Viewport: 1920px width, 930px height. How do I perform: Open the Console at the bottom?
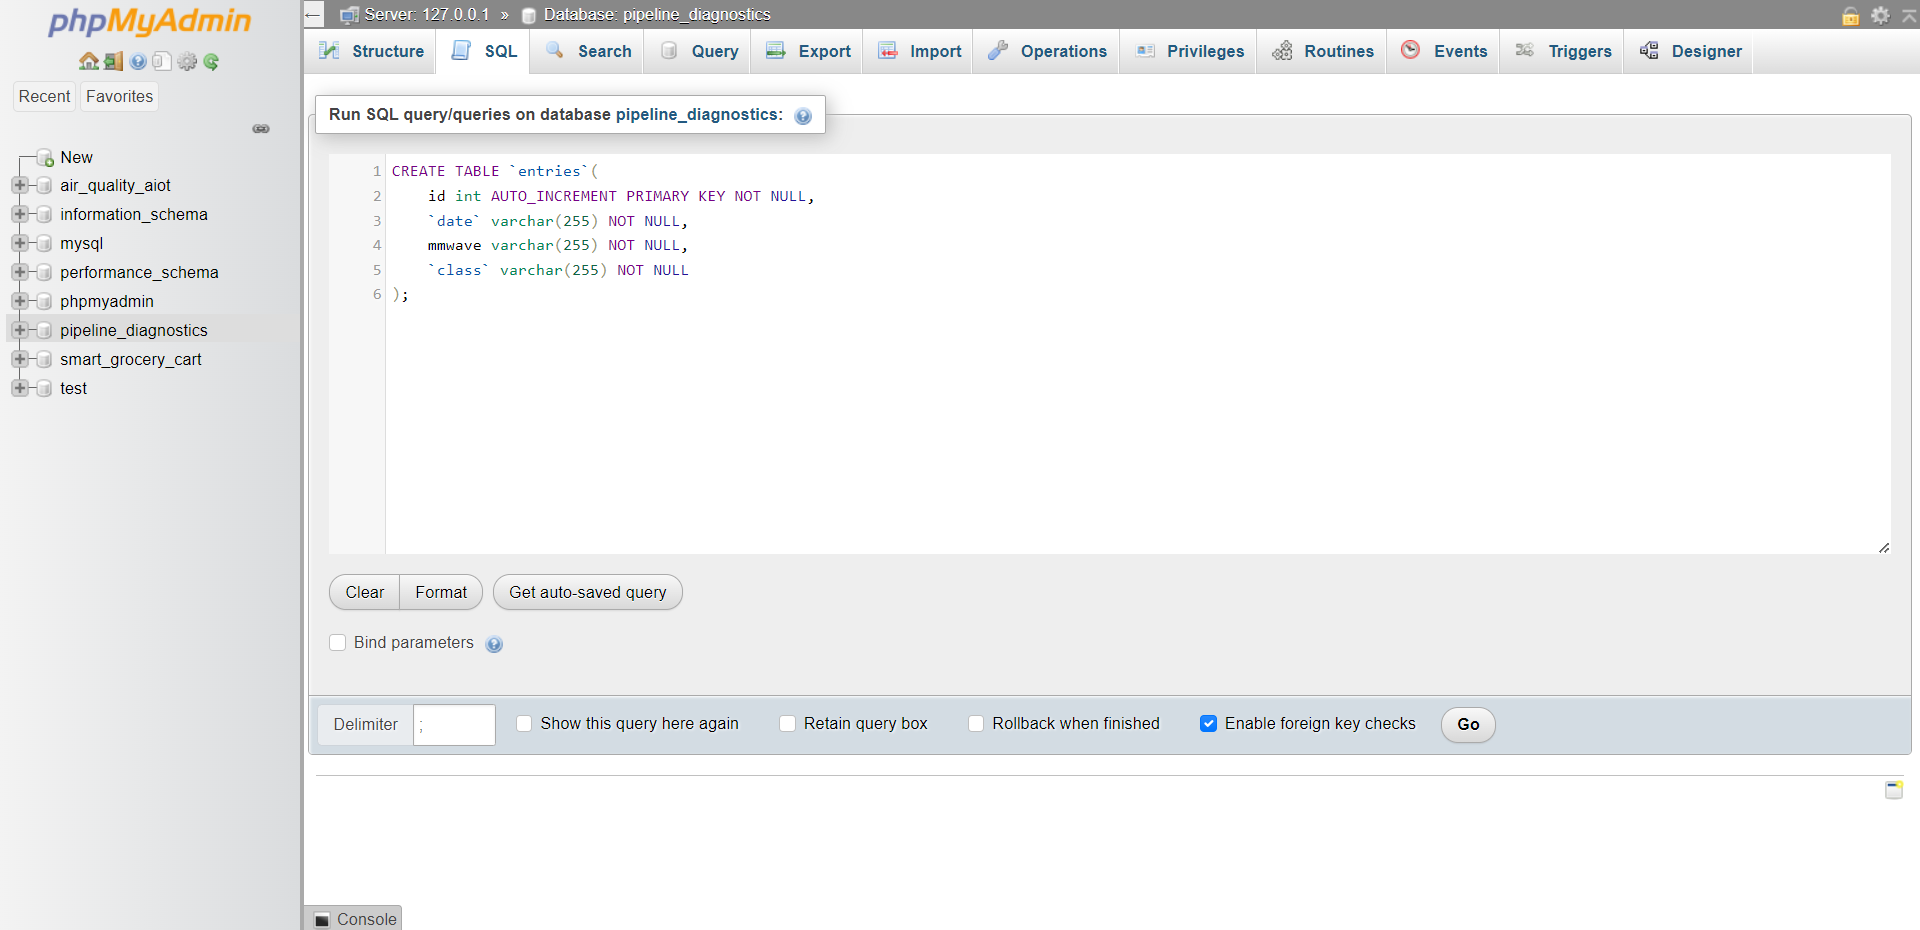[352, 918]
